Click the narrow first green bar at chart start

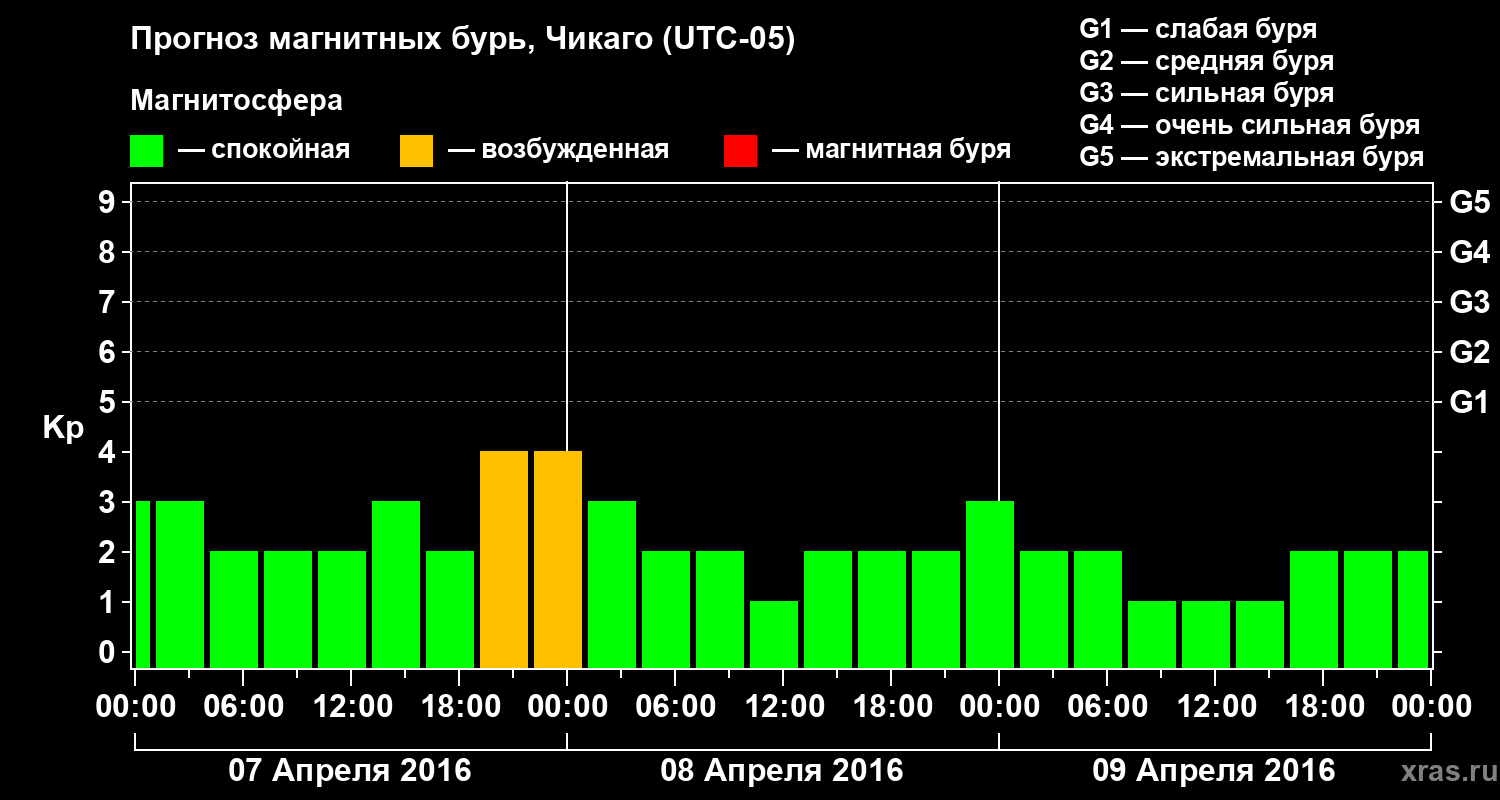point(142,585)
